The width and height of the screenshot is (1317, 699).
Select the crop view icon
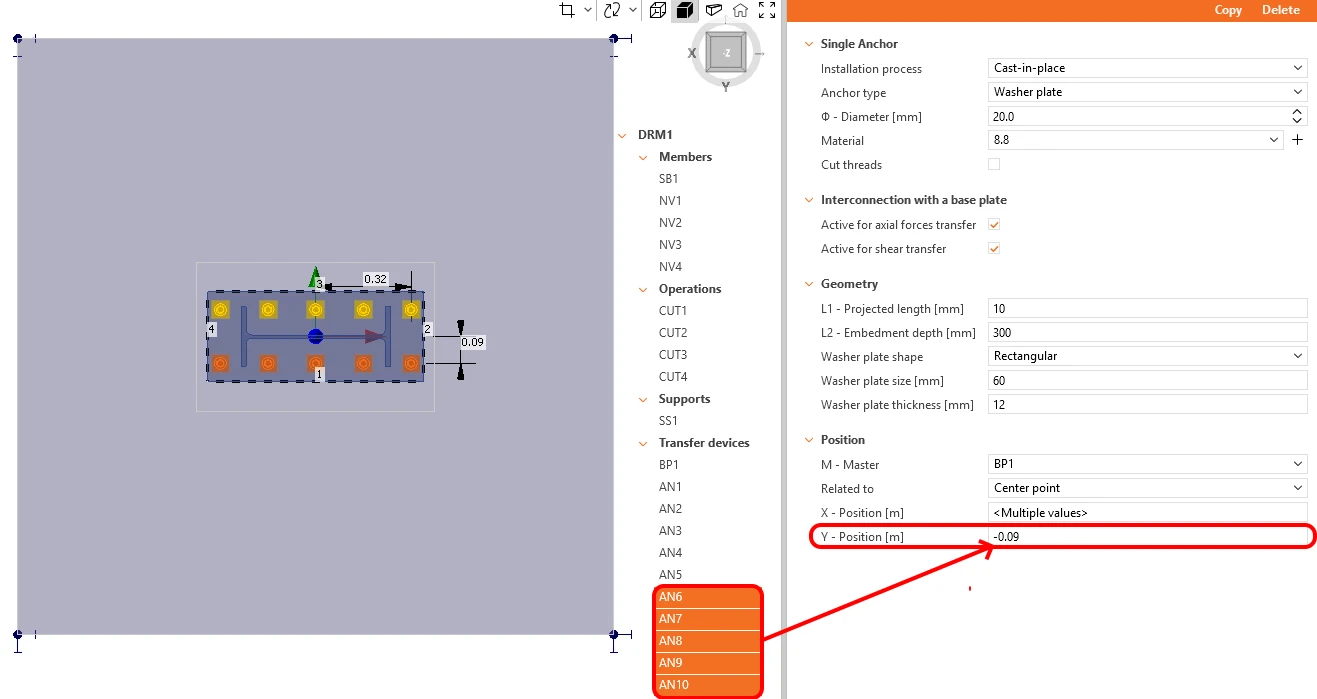pyautogui.click(x=566, y=10)
